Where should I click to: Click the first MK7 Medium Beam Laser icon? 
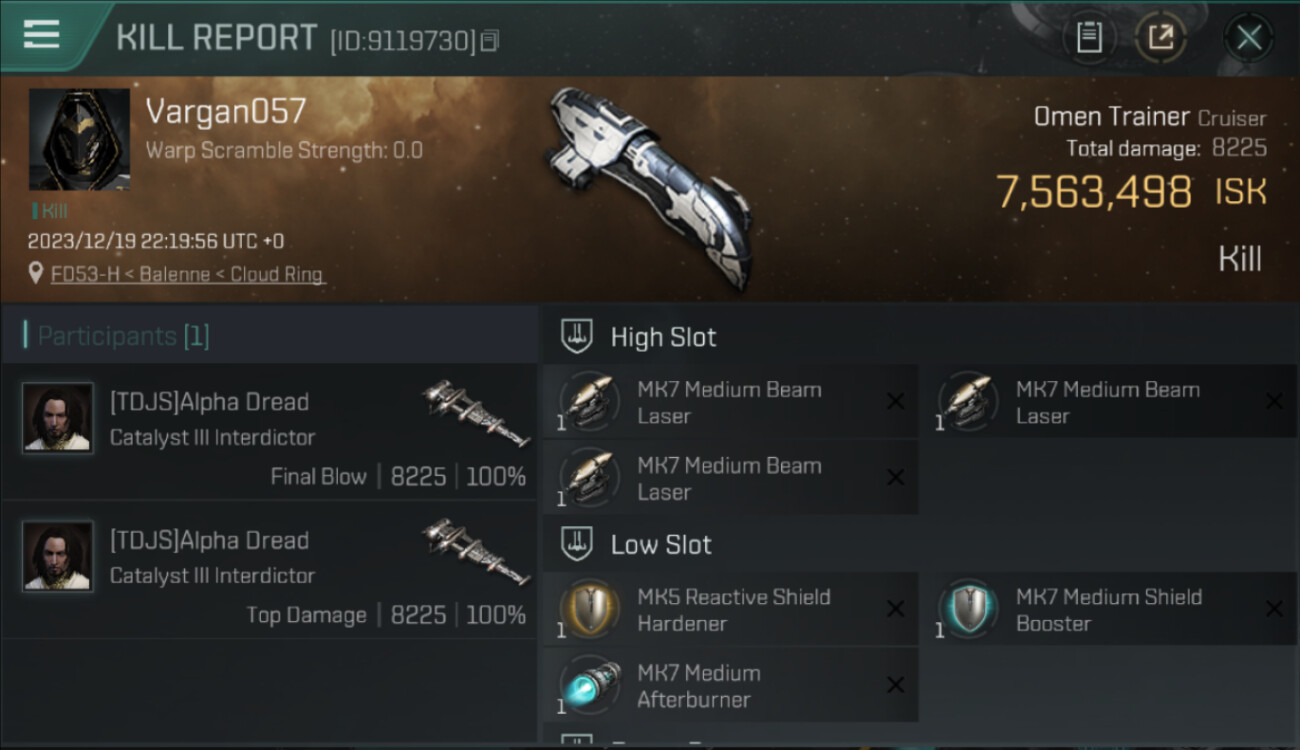[589, 402]
